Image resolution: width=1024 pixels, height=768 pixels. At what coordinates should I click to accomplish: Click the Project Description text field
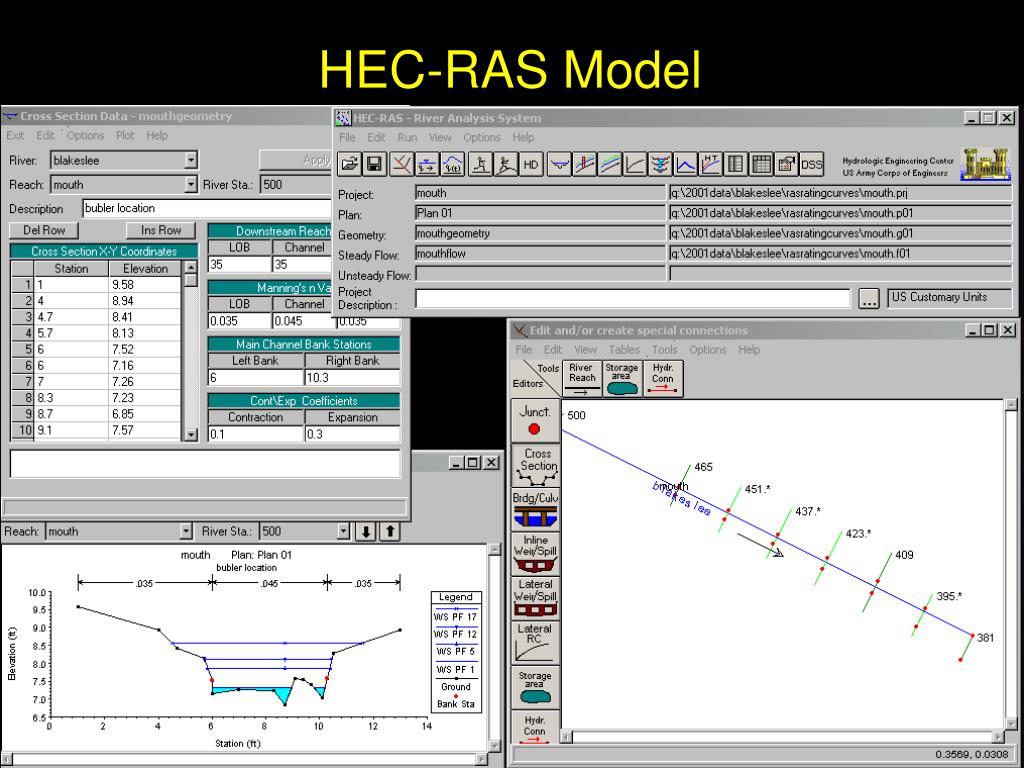632,298
